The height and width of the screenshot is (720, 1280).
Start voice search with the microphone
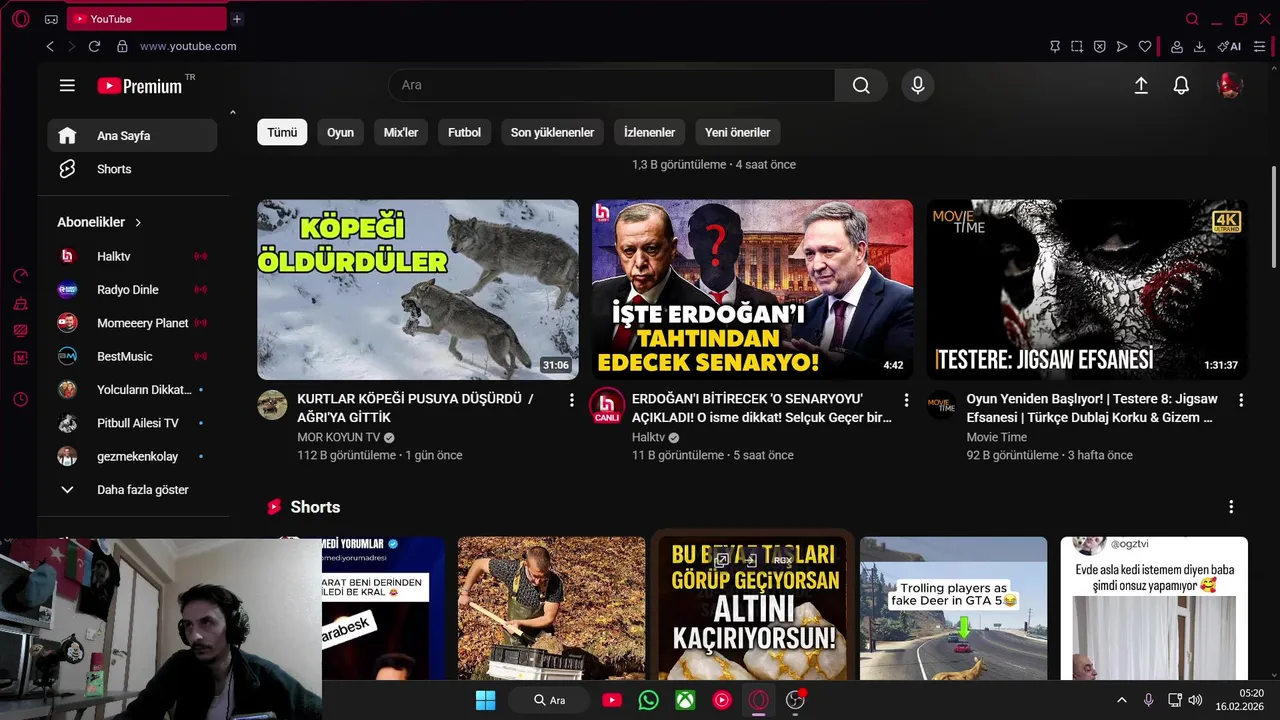(917, 85)
